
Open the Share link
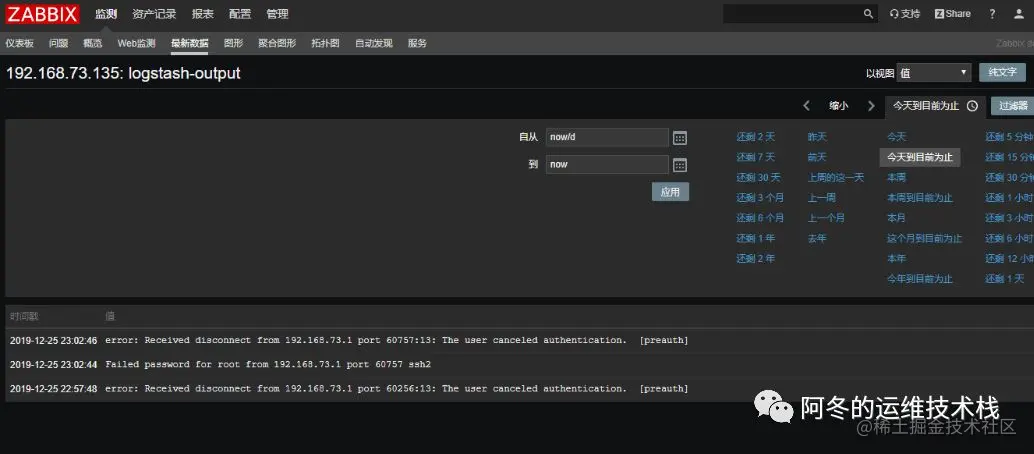coord(953,14)
